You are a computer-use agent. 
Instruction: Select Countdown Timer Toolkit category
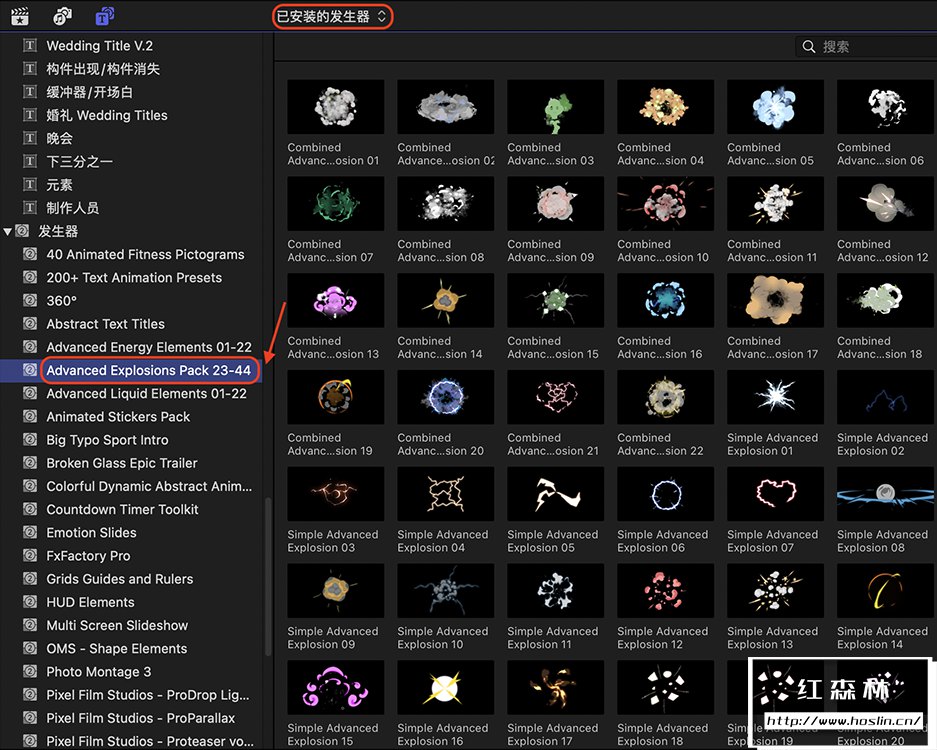131,510
